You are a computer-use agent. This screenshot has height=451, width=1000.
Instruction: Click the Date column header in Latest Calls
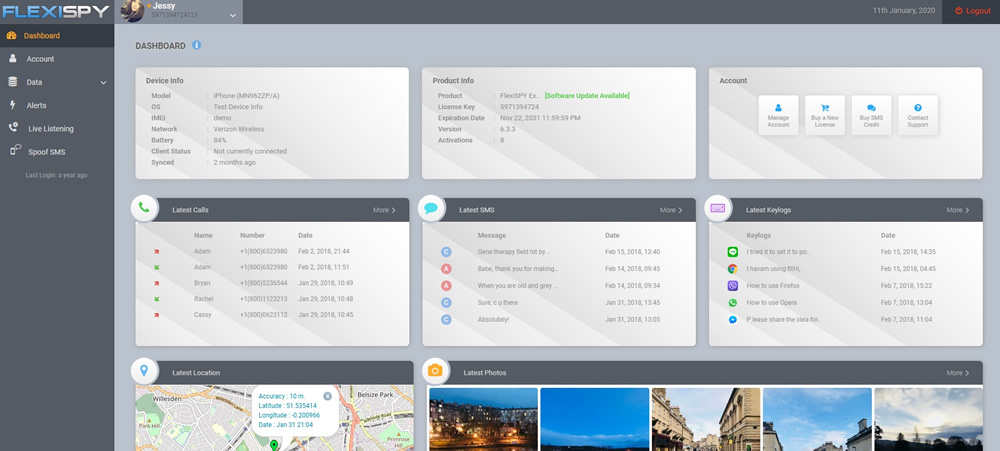coord(305,235)
